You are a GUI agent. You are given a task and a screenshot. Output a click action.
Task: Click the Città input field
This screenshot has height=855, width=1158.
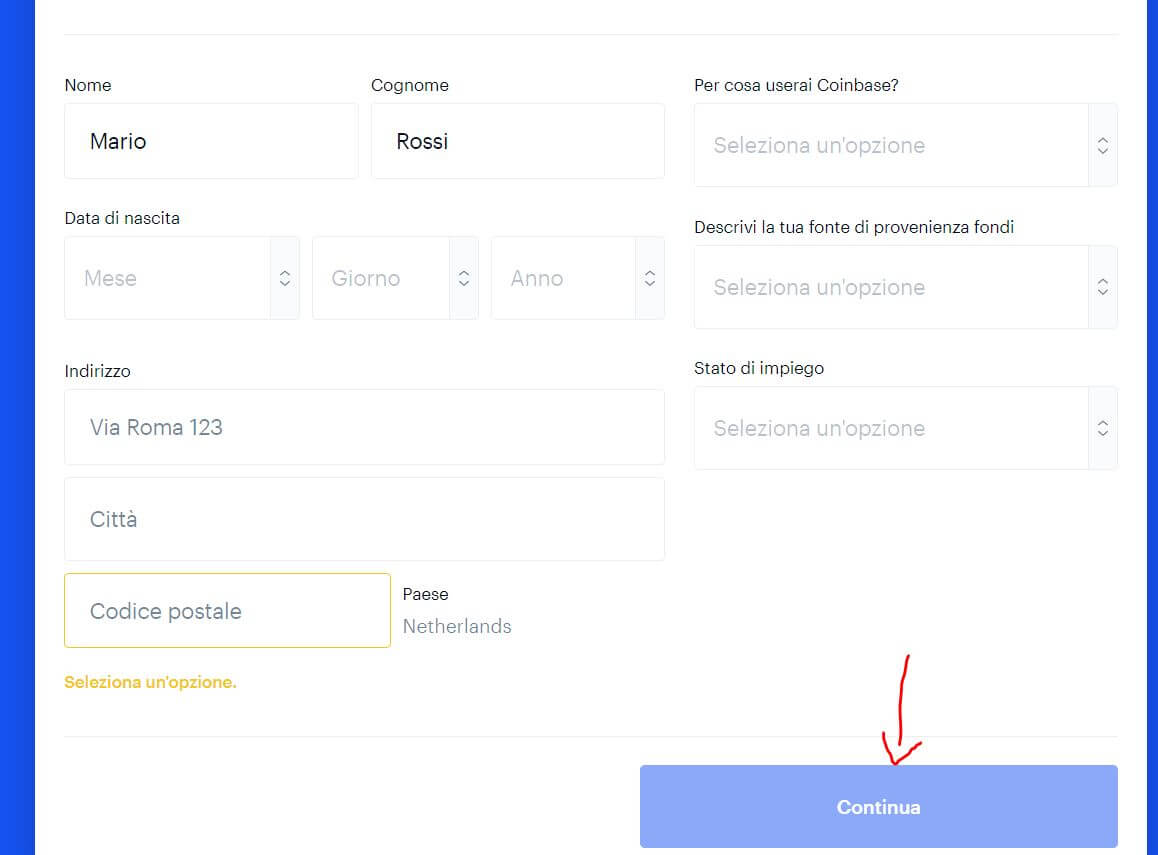coord(364,519)
